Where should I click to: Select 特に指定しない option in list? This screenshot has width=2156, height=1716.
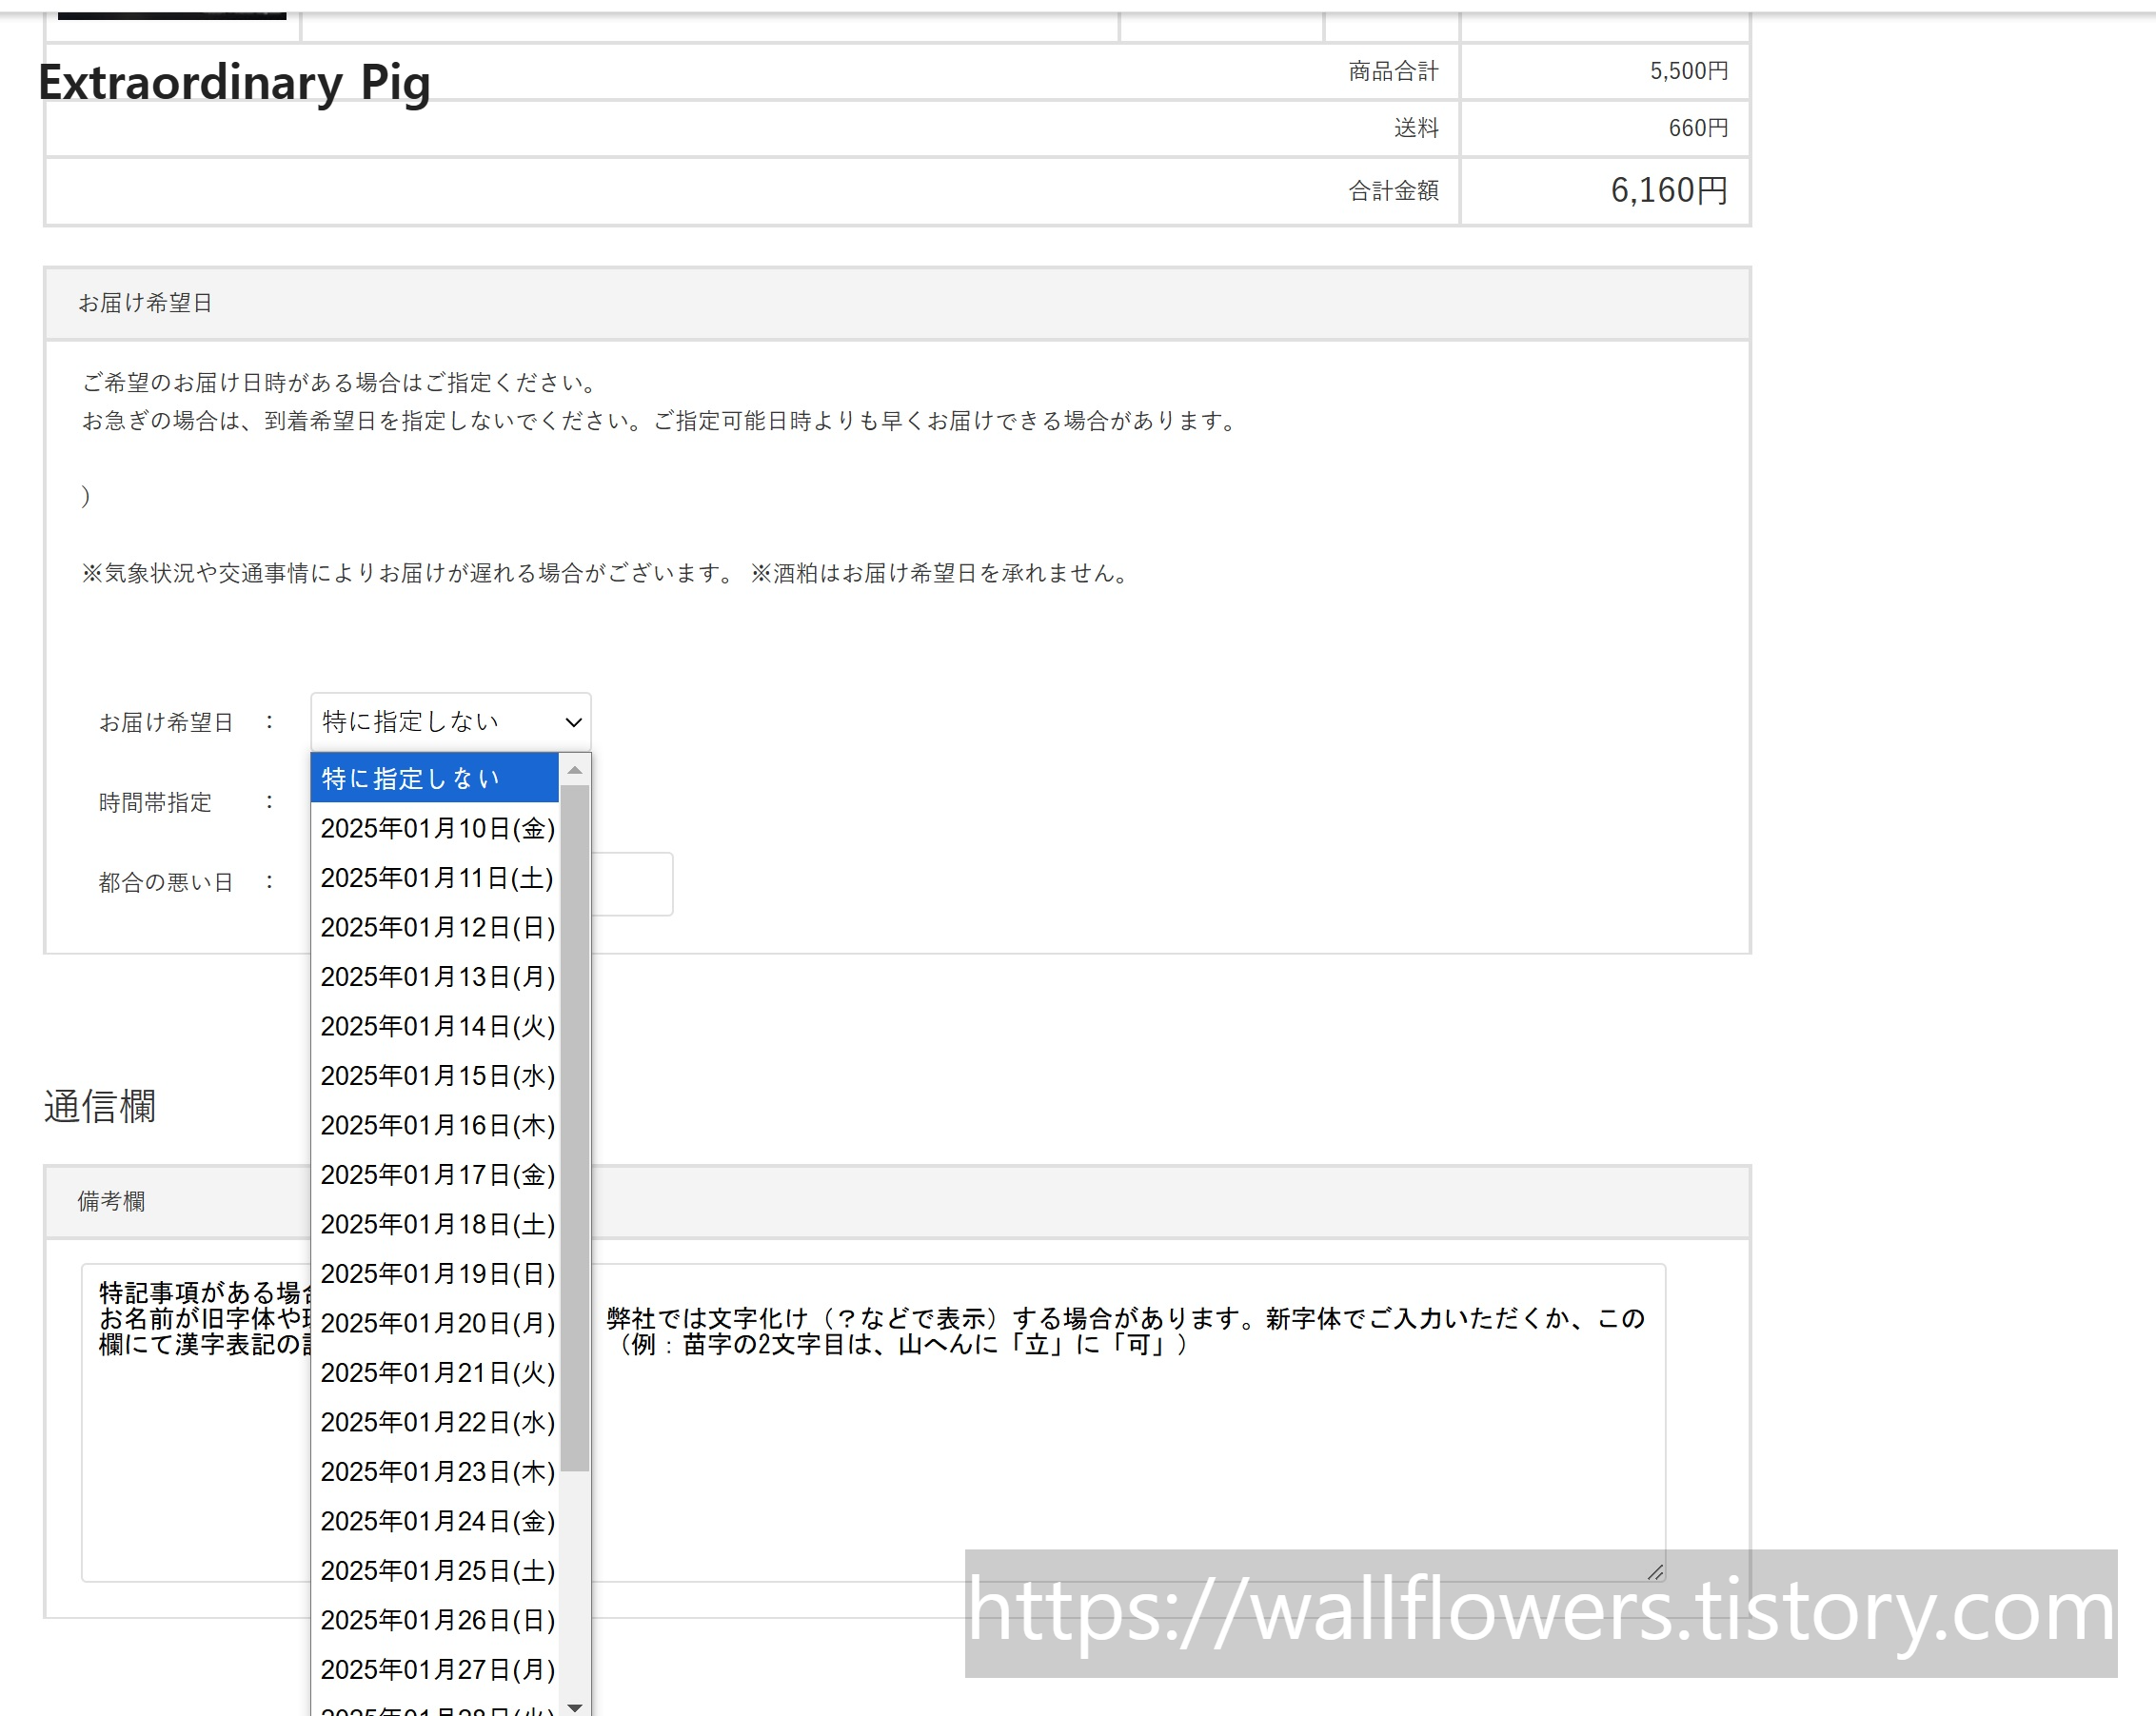434,778
